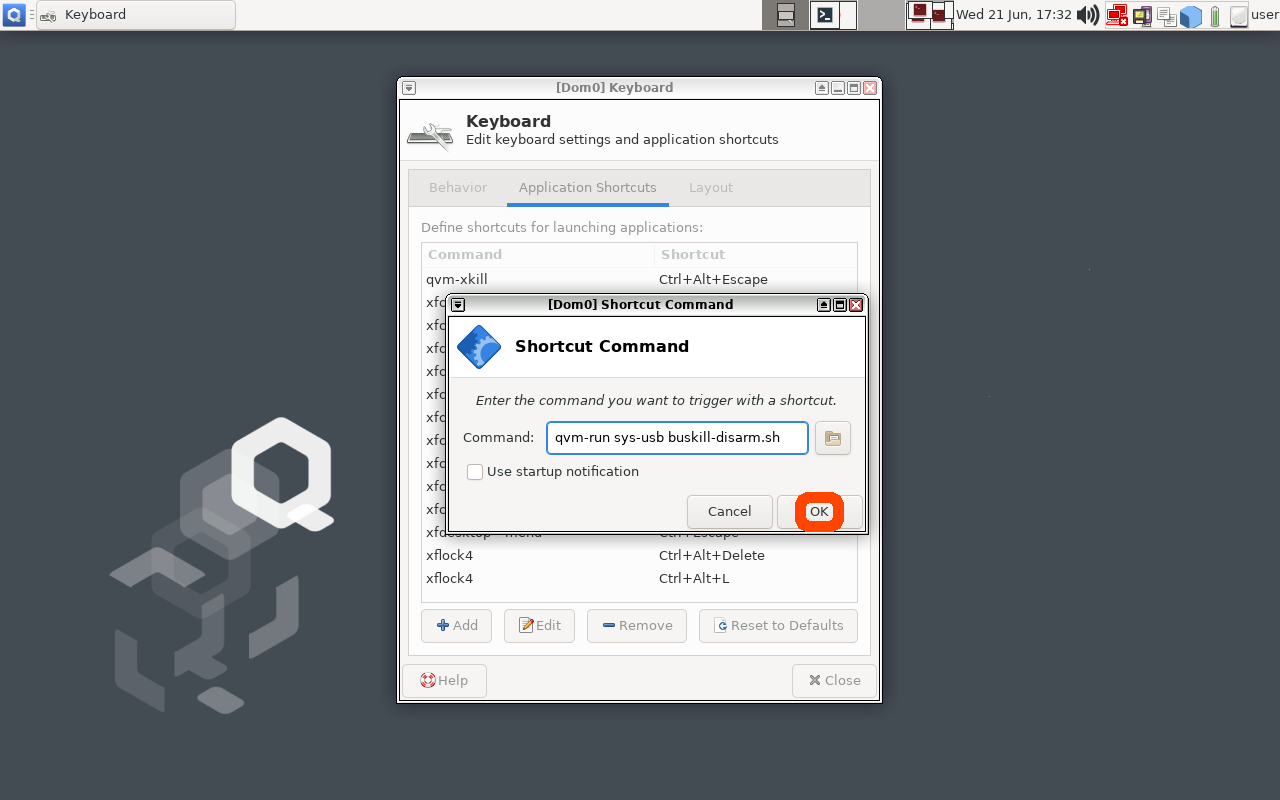Open the disk space tray icon
This screenshot has height=800, width=1280.
(x=1238, y=15)
